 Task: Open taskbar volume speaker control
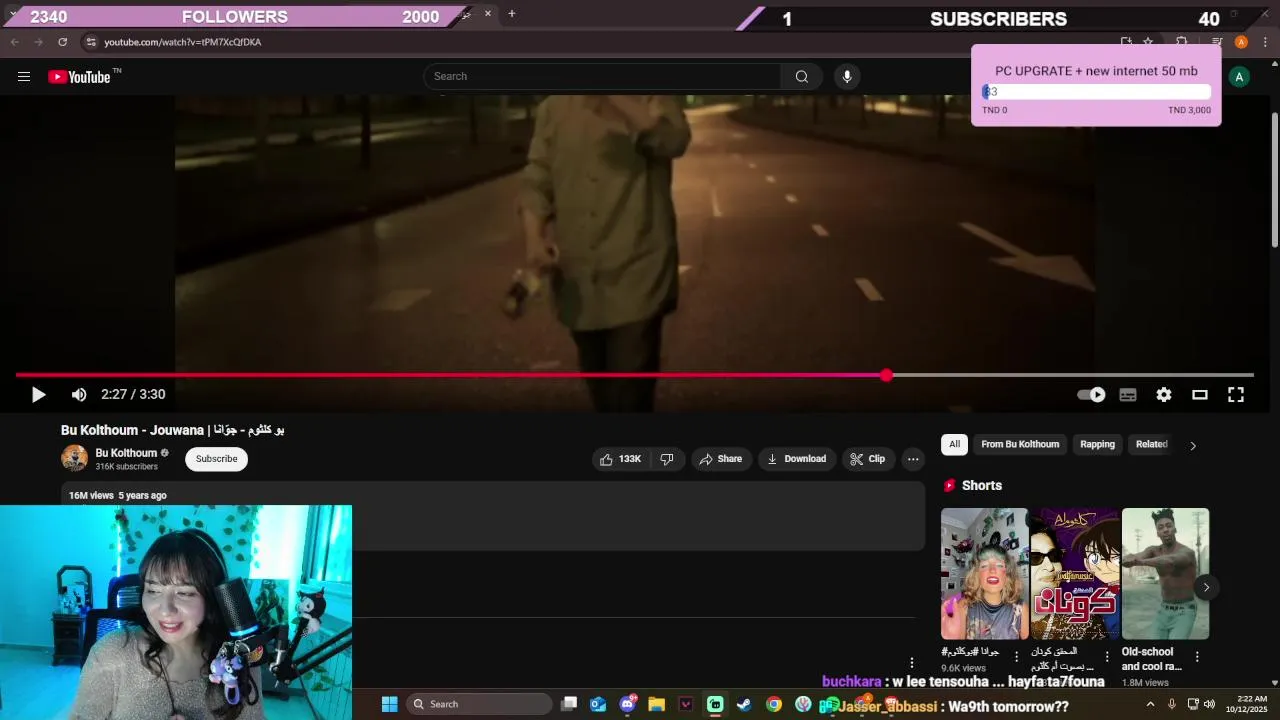pos(1209,704)
